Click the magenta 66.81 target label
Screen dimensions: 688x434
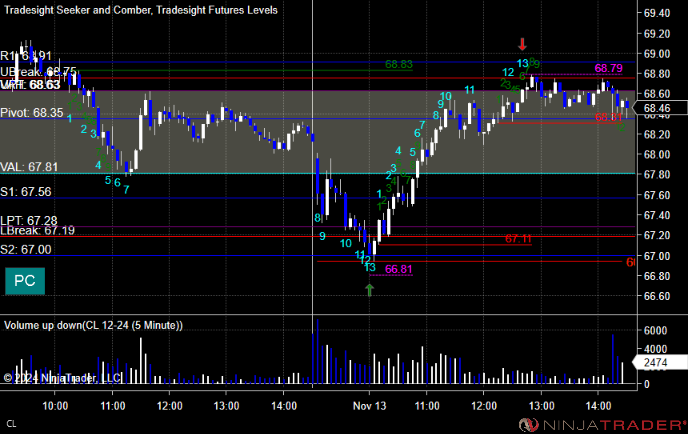click(x=399, y=269)
